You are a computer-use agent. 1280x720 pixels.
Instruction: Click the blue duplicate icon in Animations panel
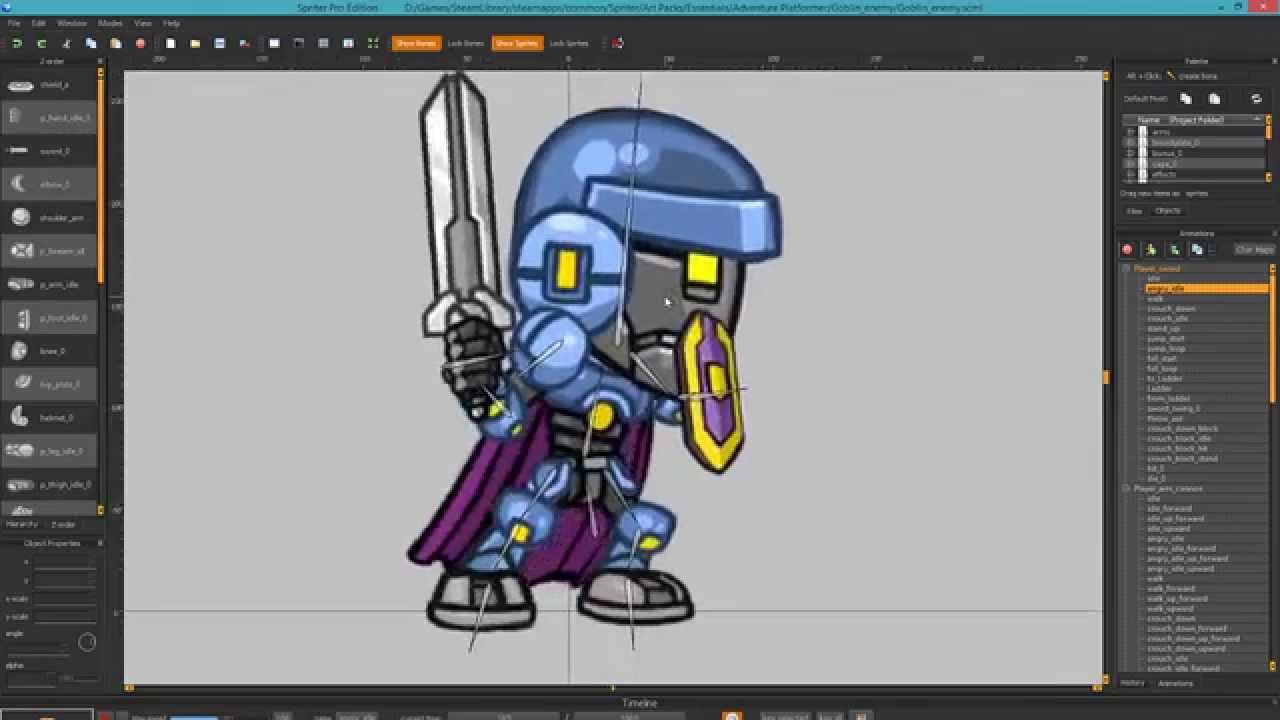(1197, 249)
